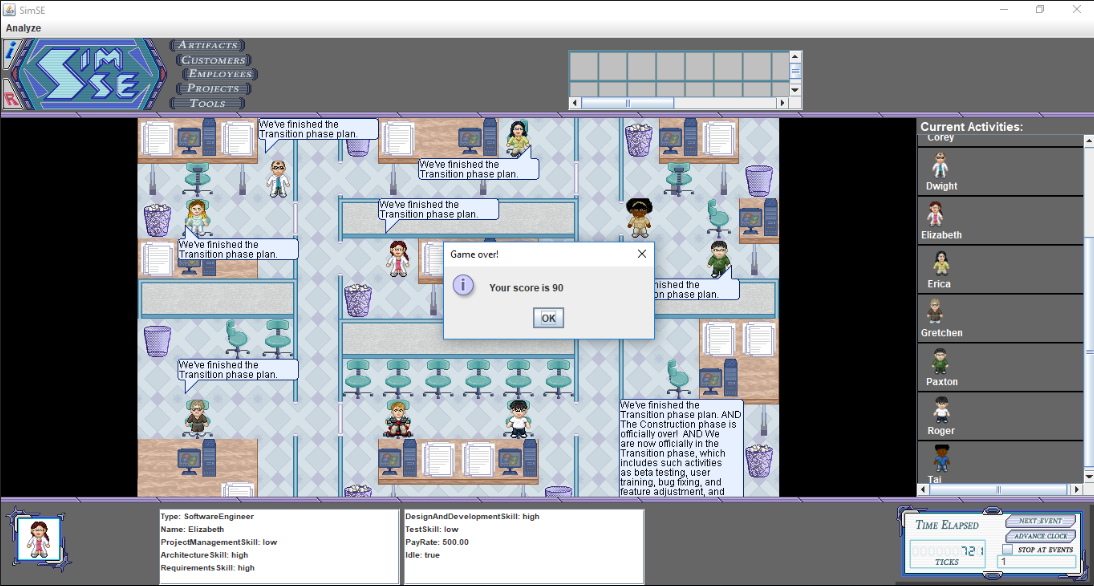
Task: Close the Game over dialog
Action: [641, 254]
